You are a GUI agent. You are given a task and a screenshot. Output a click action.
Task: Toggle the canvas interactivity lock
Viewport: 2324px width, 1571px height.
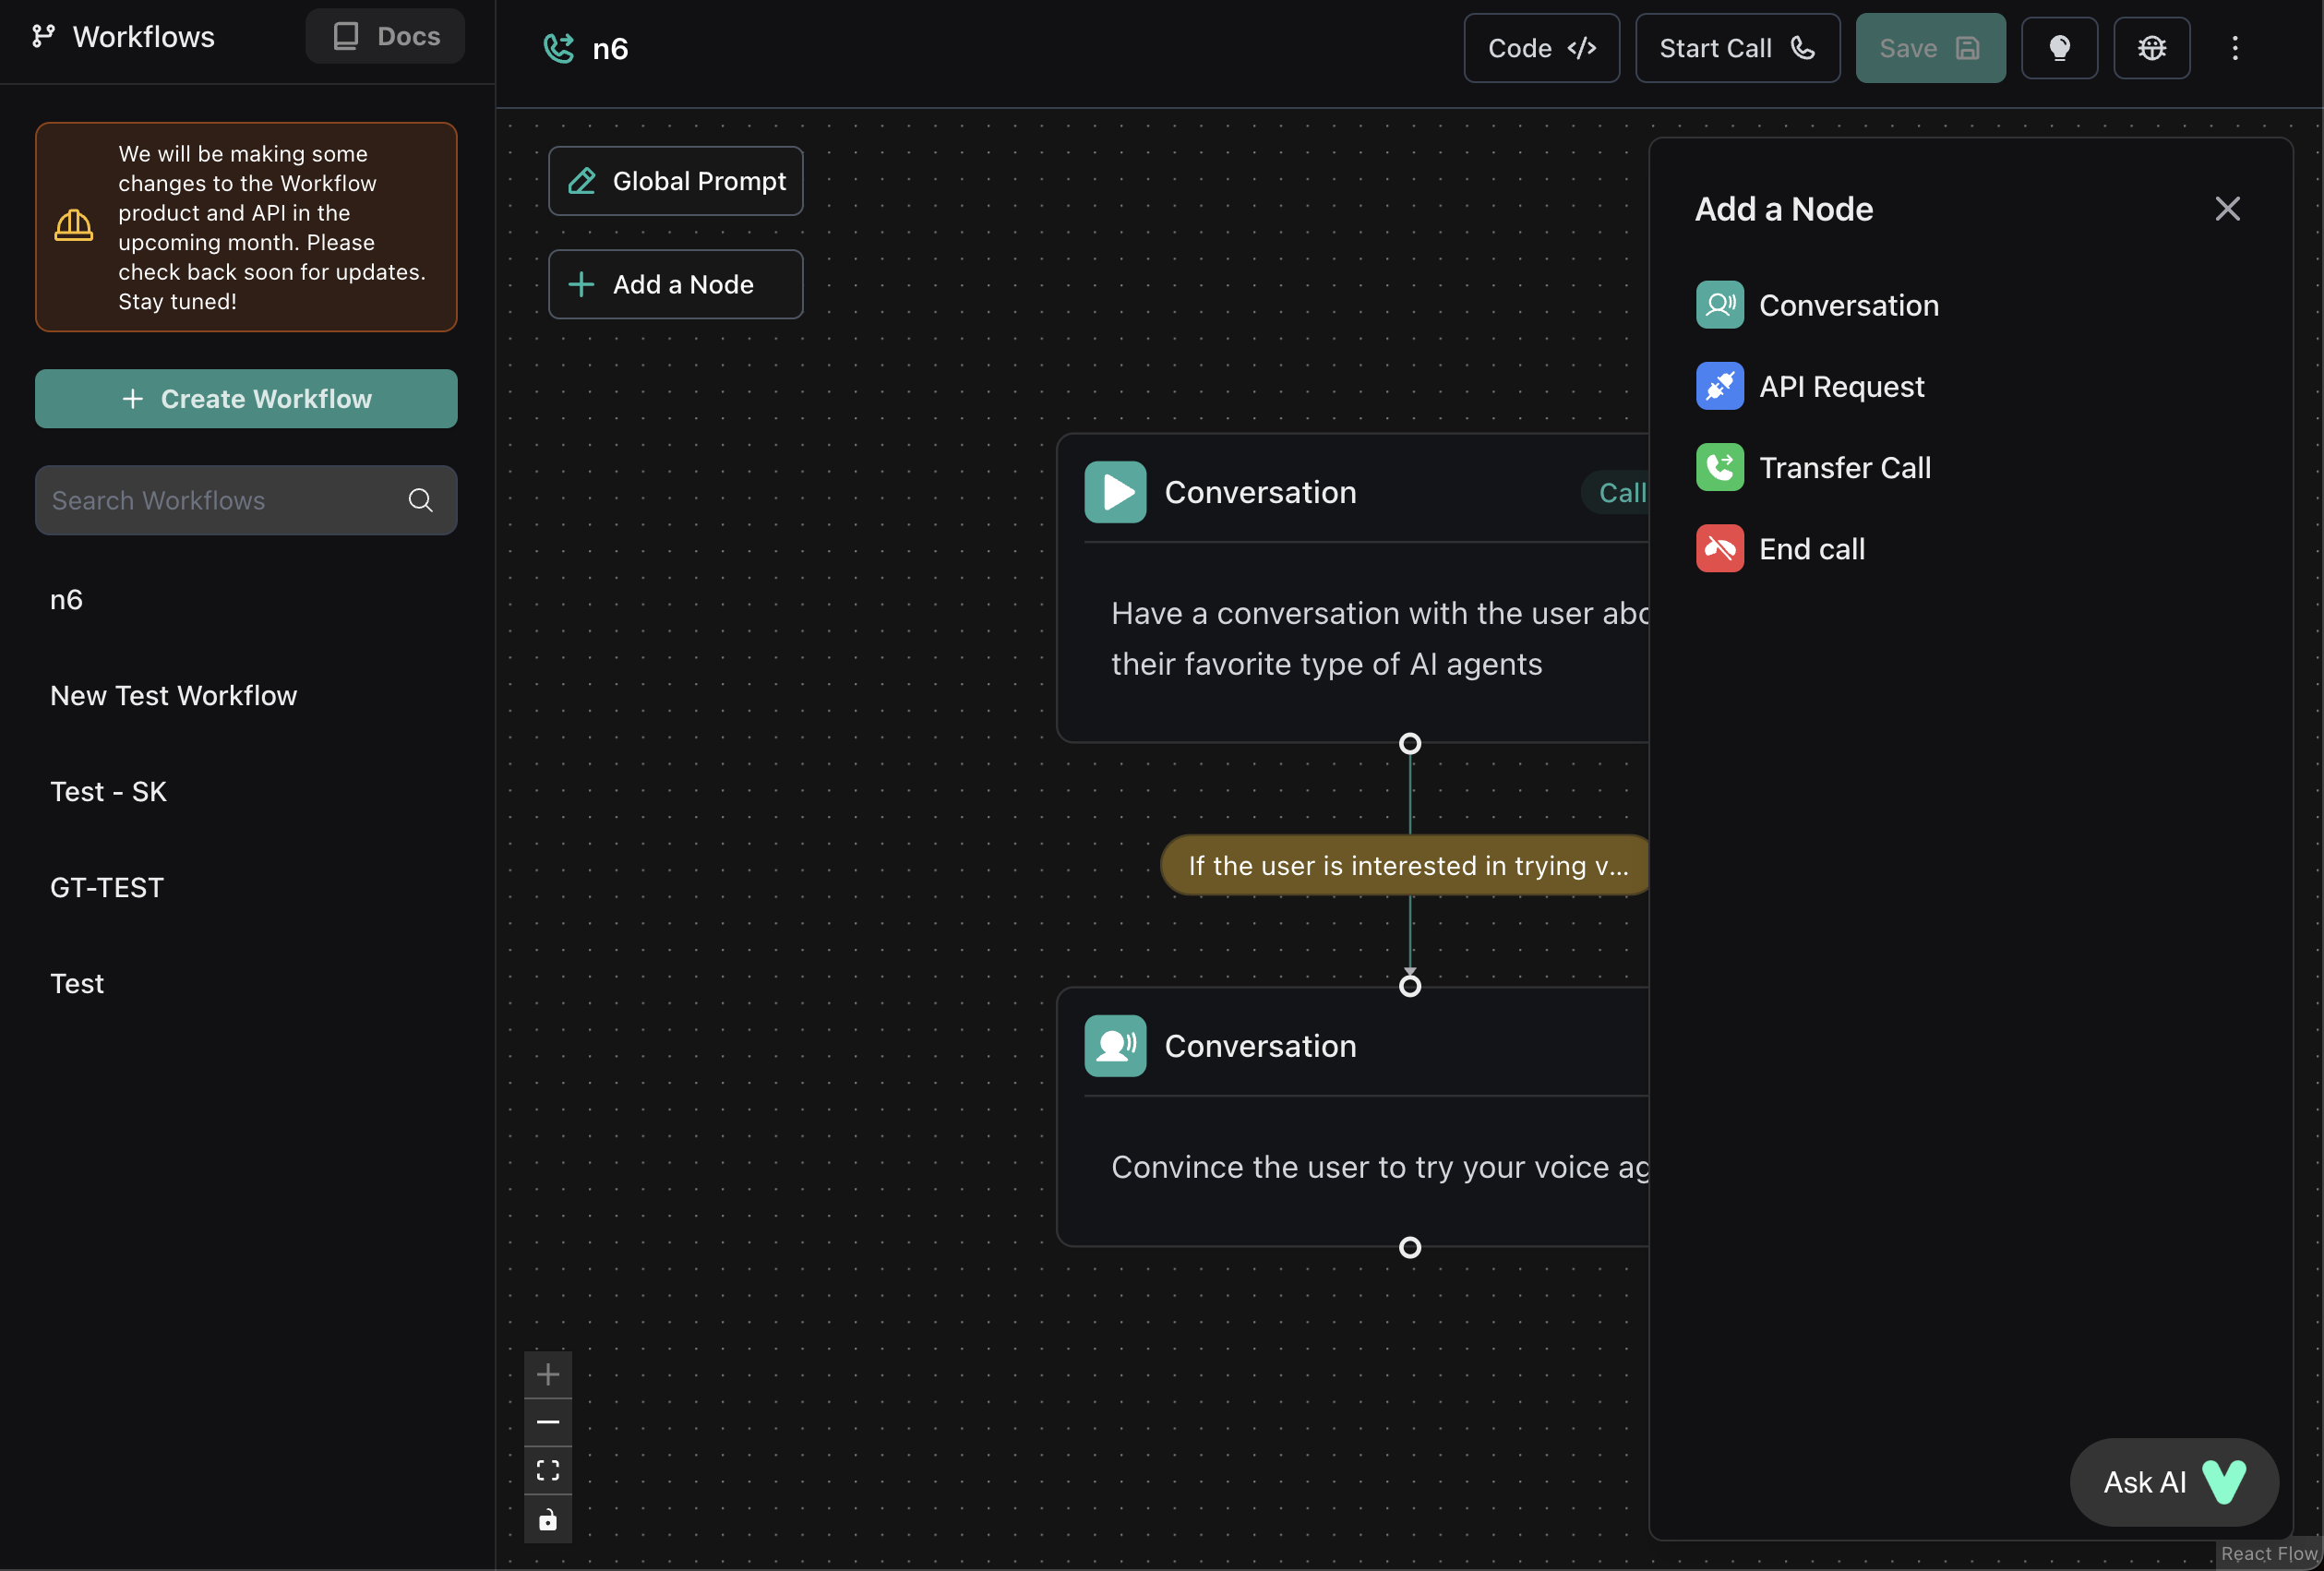pos(548,1520)
